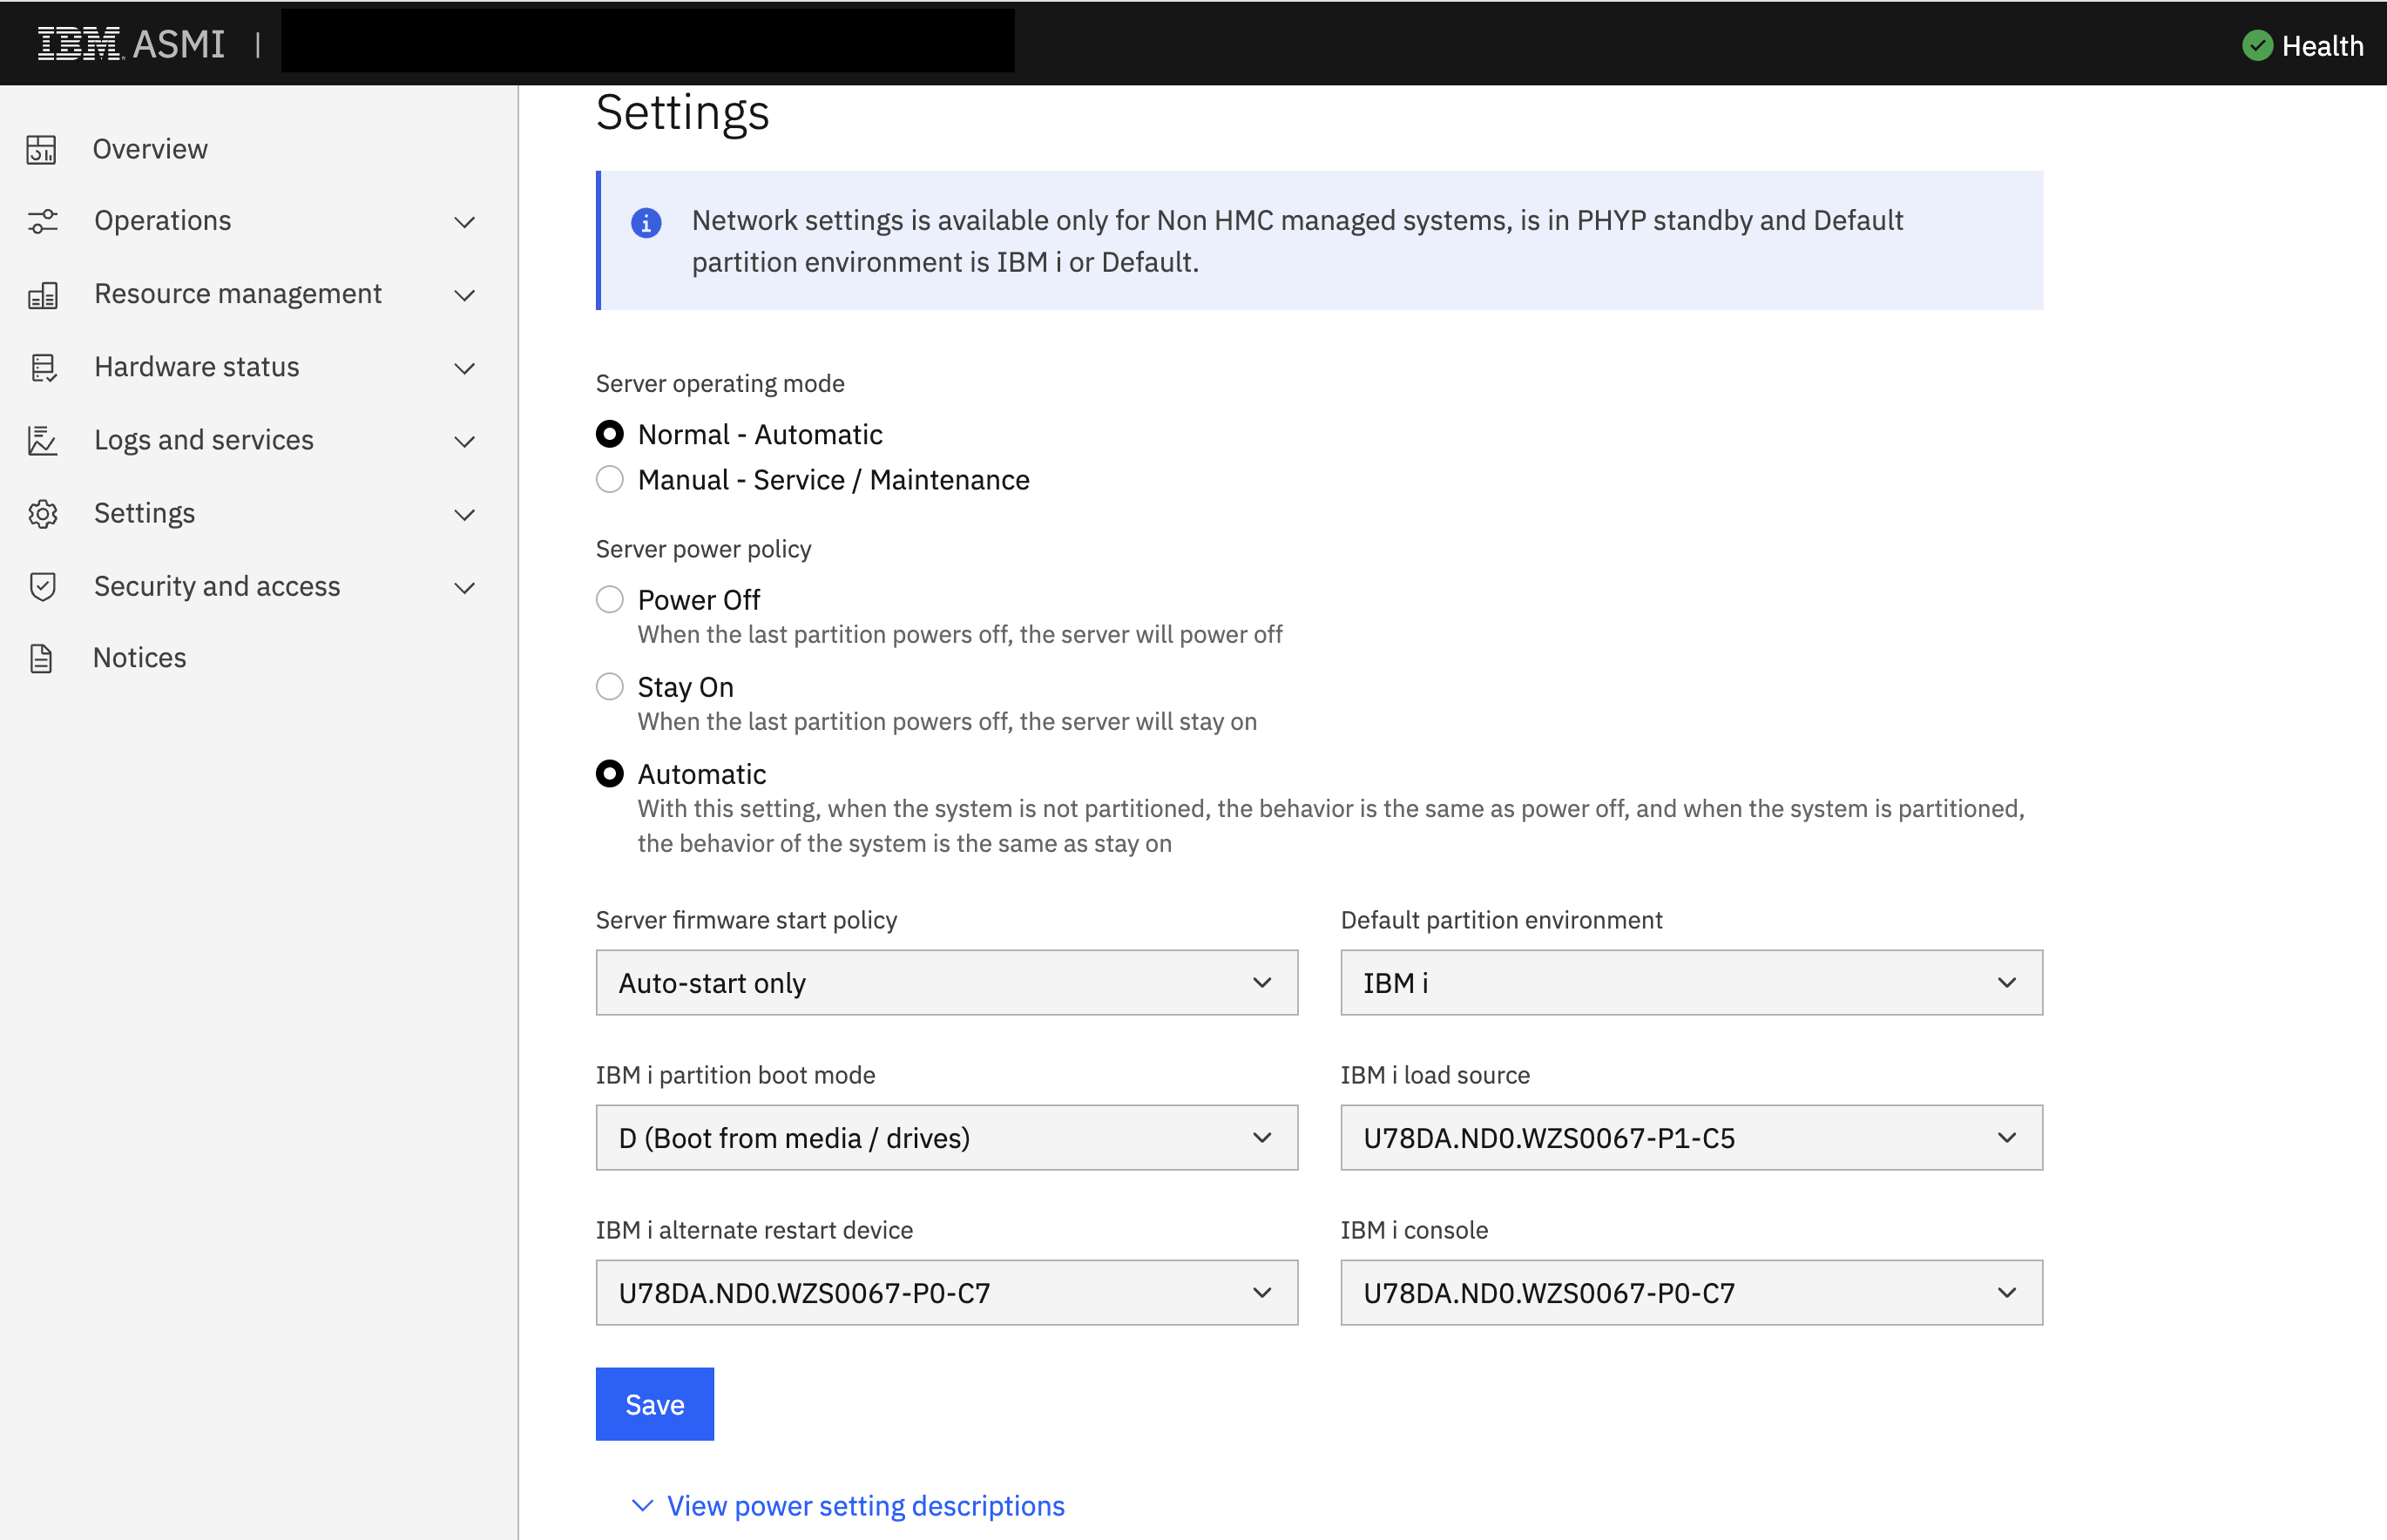Select Manual - Service / Maintenance mode
This screenshot has width=2387, height=1540.
[609, 480]
